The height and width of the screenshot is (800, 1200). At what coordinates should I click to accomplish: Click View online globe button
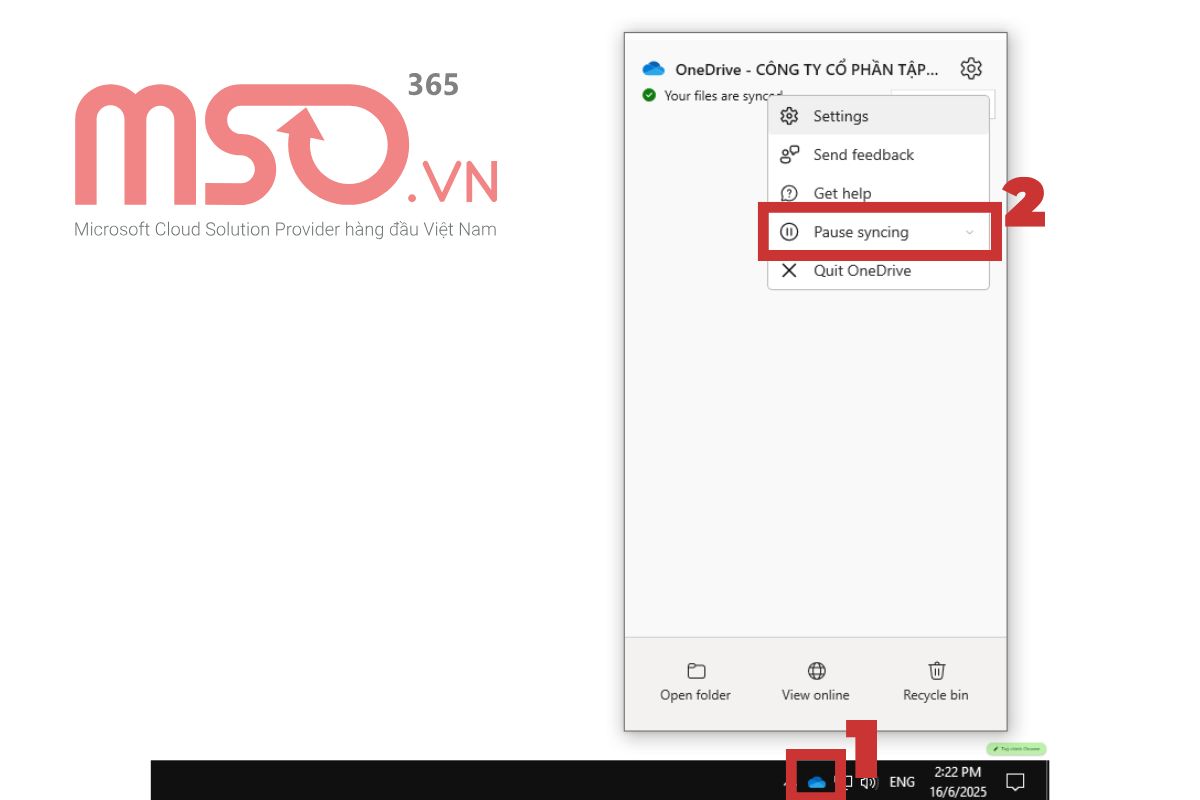click(816, 683)
